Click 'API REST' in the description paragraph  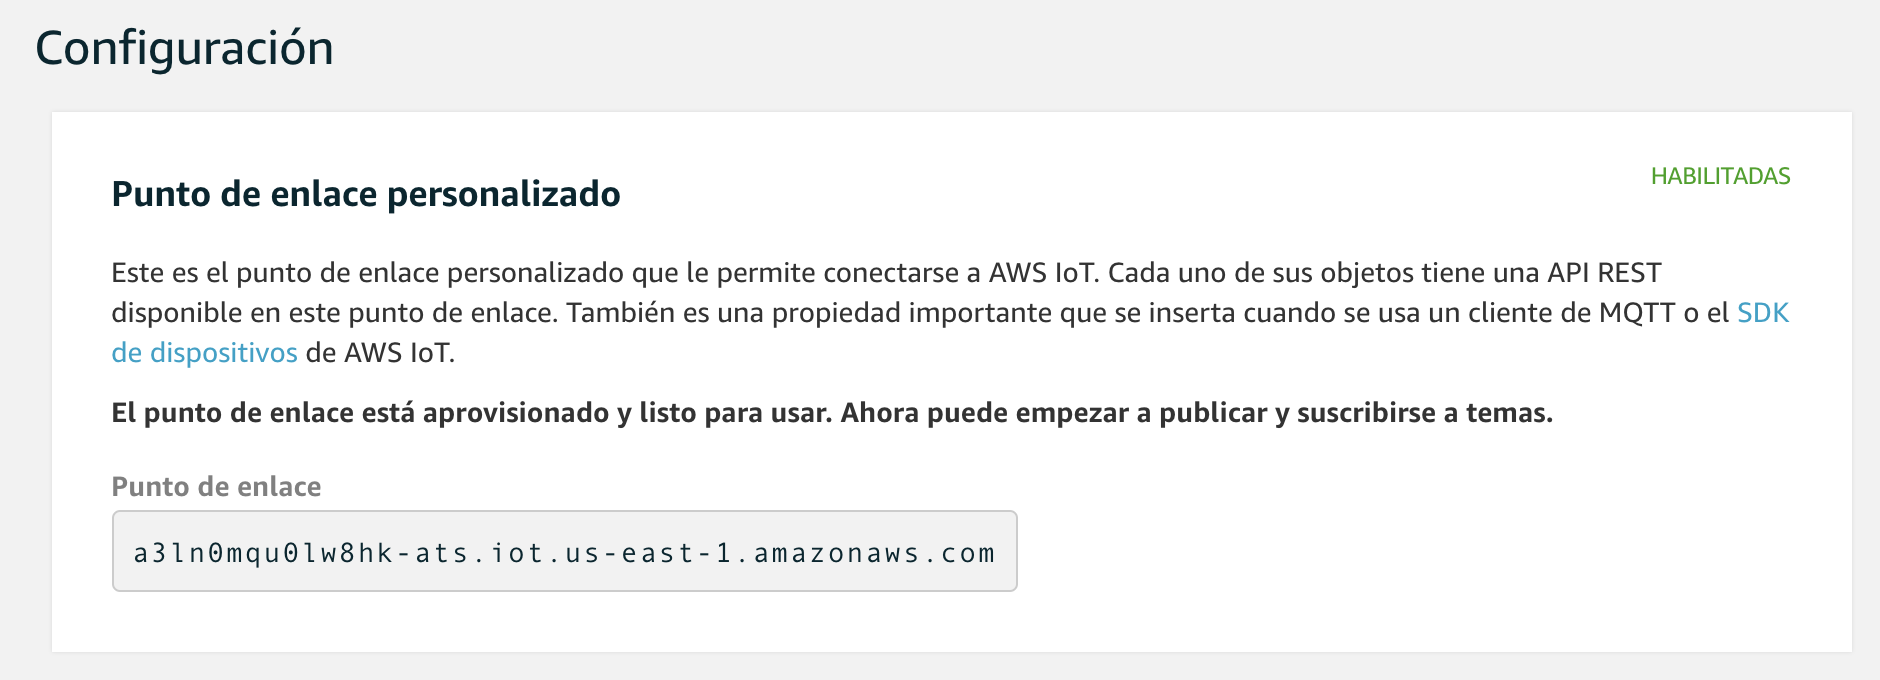point(1604,273)
